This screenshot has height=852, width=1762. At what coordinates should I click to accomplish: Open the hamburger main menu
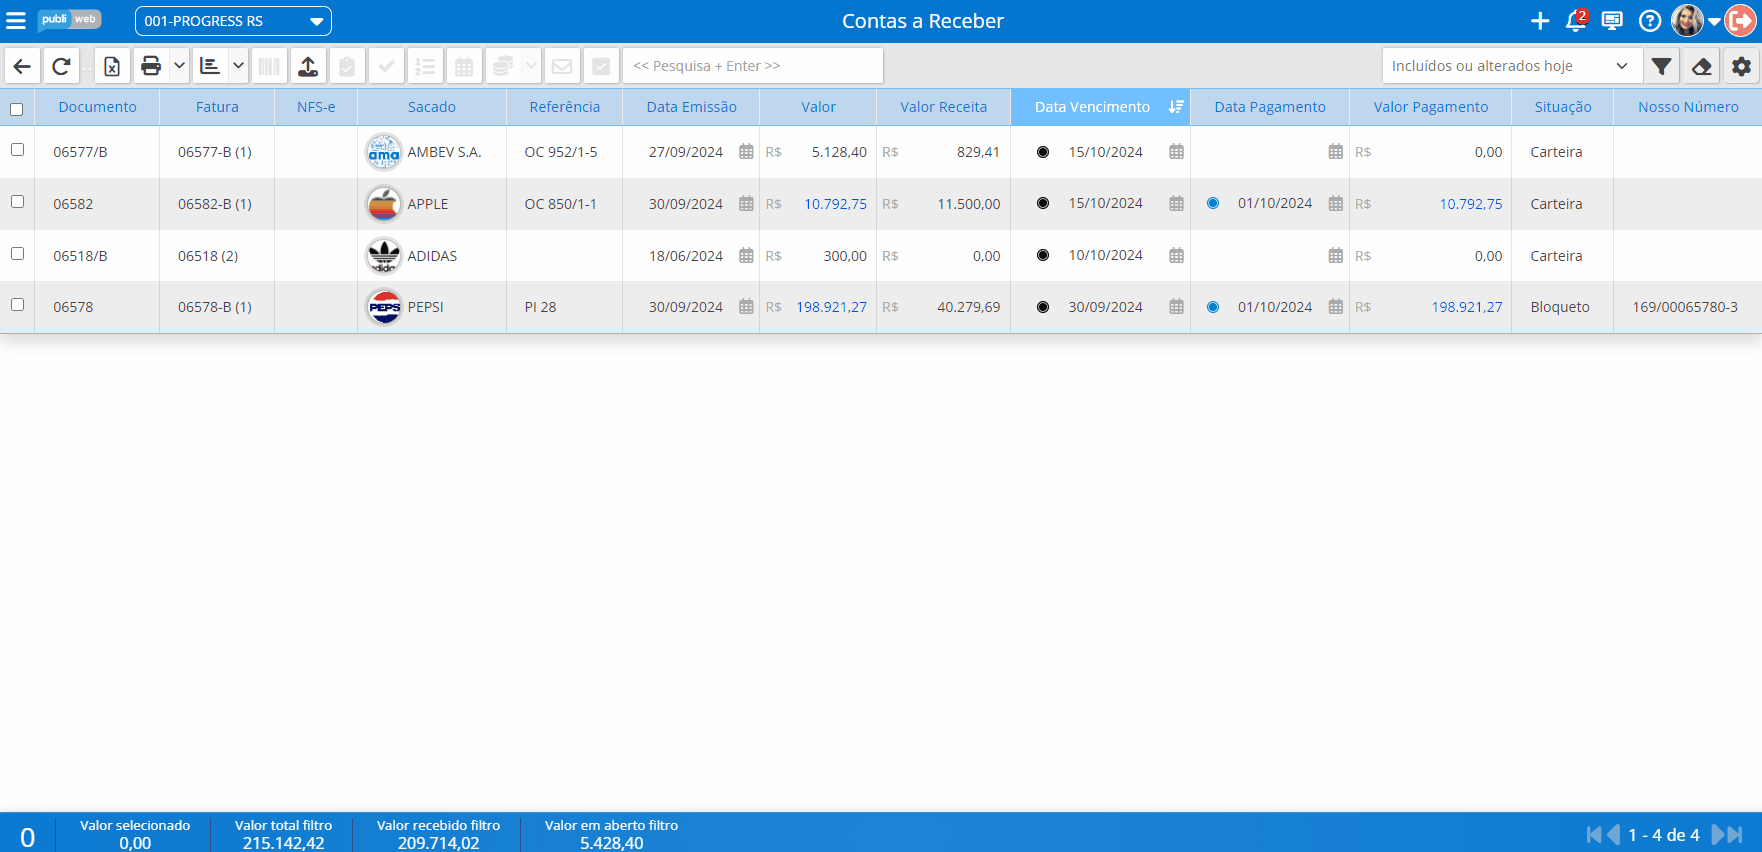tap(16, 21)
